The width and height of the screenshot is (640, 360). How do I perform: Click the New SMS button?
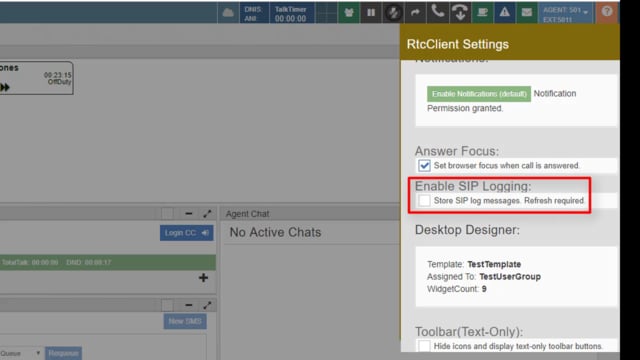(x=185, y=321)
